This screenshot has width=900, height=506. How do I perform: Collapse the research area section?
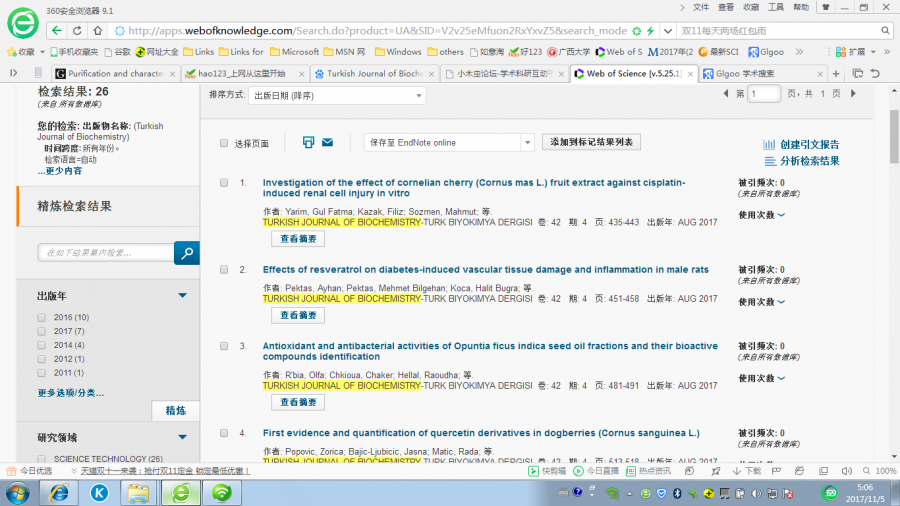coord(183,437)
